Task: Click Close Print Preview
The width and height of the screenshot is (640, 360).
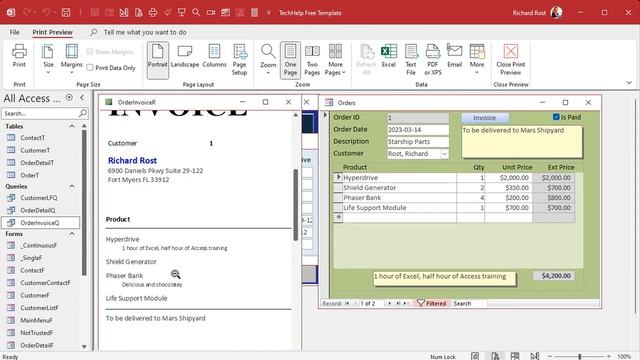Action: point(511,60)
